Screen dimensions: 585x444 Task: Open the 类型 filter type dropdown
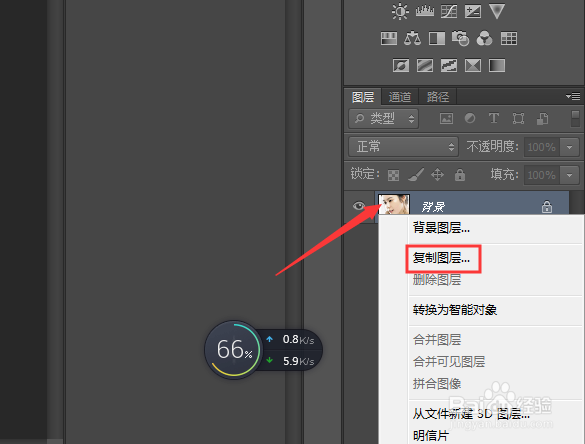pos(384,119)
